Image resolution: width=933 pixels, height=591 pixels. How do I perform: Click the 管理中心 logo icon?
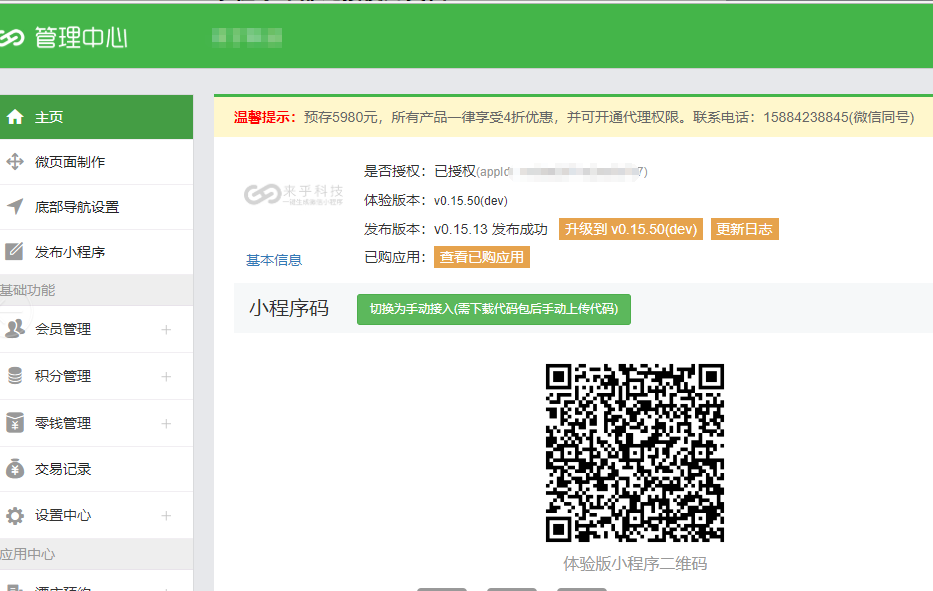tap(11, 38)
